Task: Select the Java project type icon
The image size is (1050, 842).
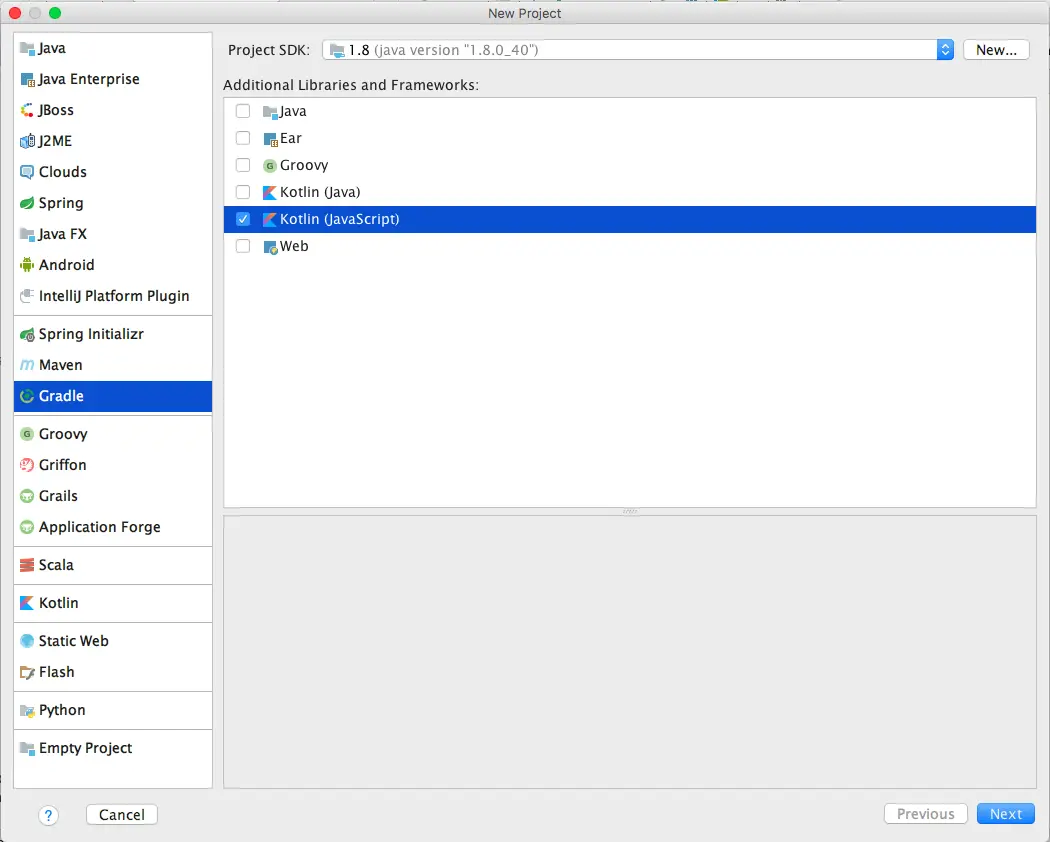Action: tap(27, 48)
